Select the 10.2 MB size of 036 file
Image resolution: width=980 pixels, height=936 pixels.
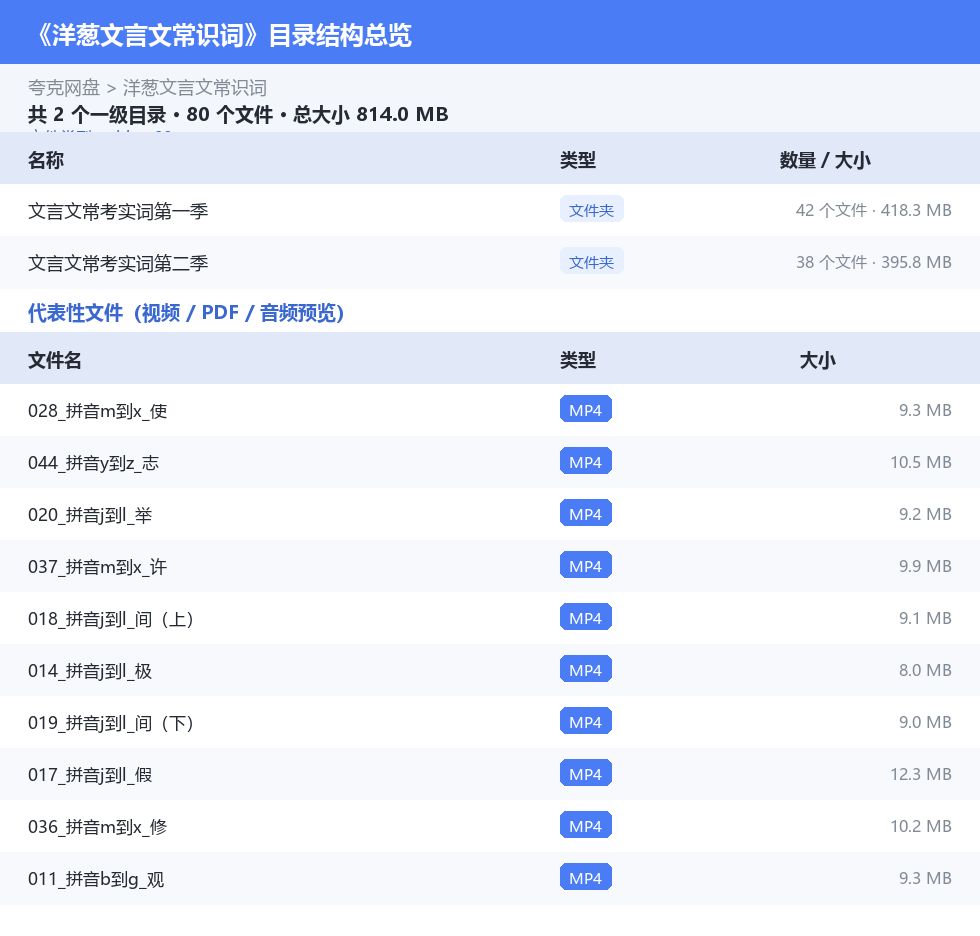coord(921,826)
